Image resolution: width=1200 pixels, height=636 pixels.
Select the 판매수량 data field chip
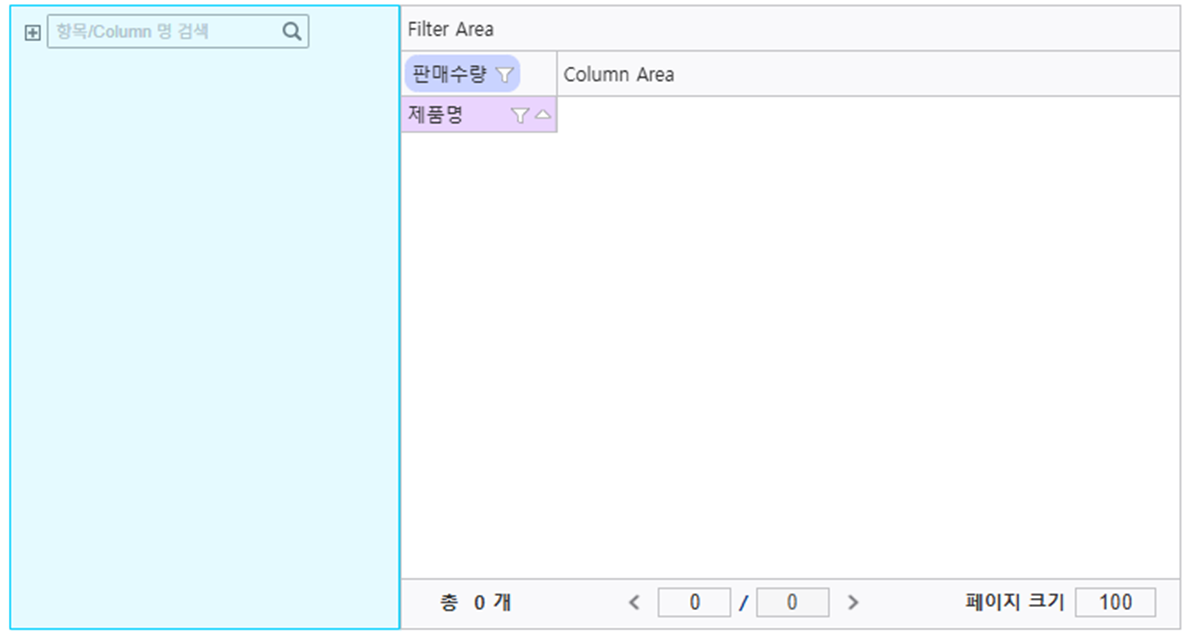(x=462, y=74)
